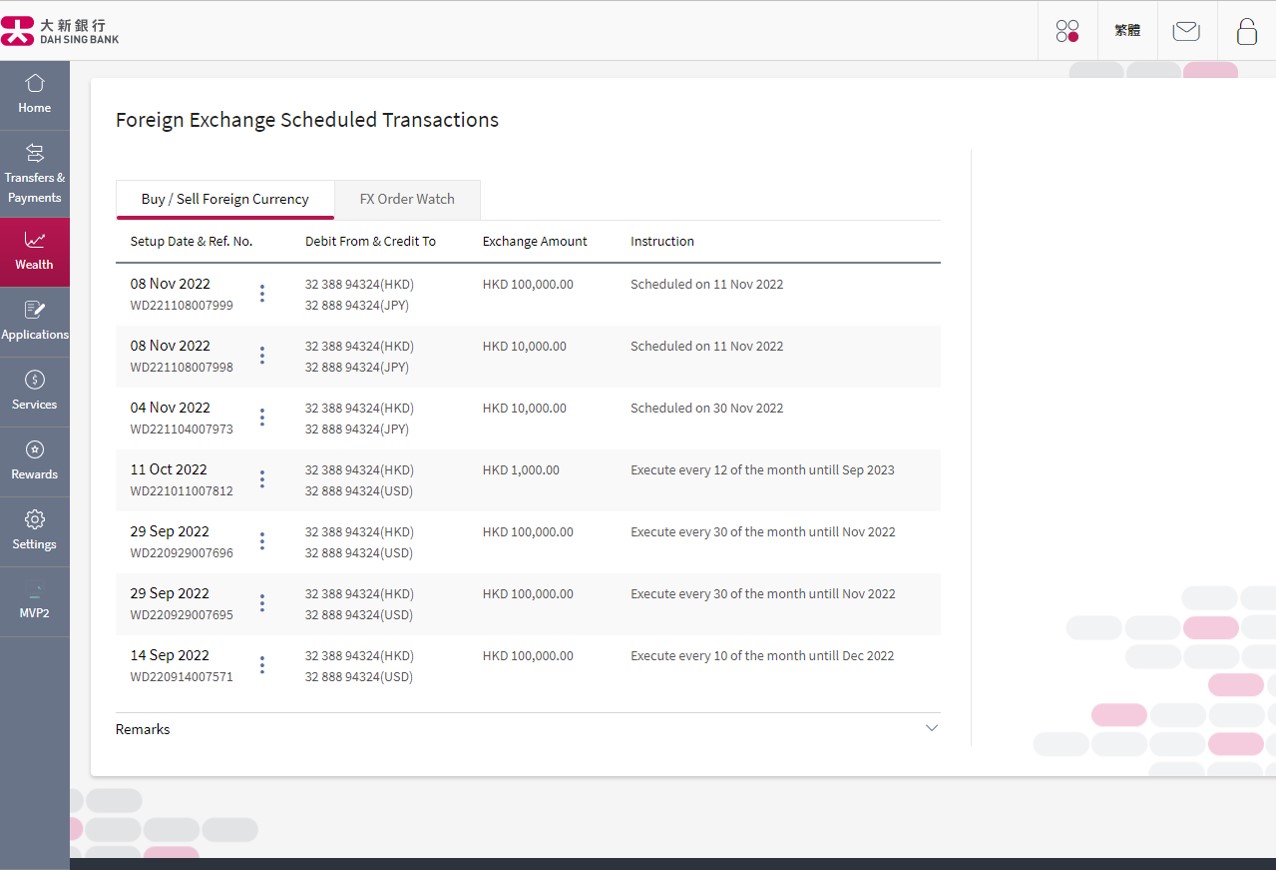The width and height of the screenshot is (1276, 870).
Task: Select the Wealth sidebar icon
Action: 35,252
